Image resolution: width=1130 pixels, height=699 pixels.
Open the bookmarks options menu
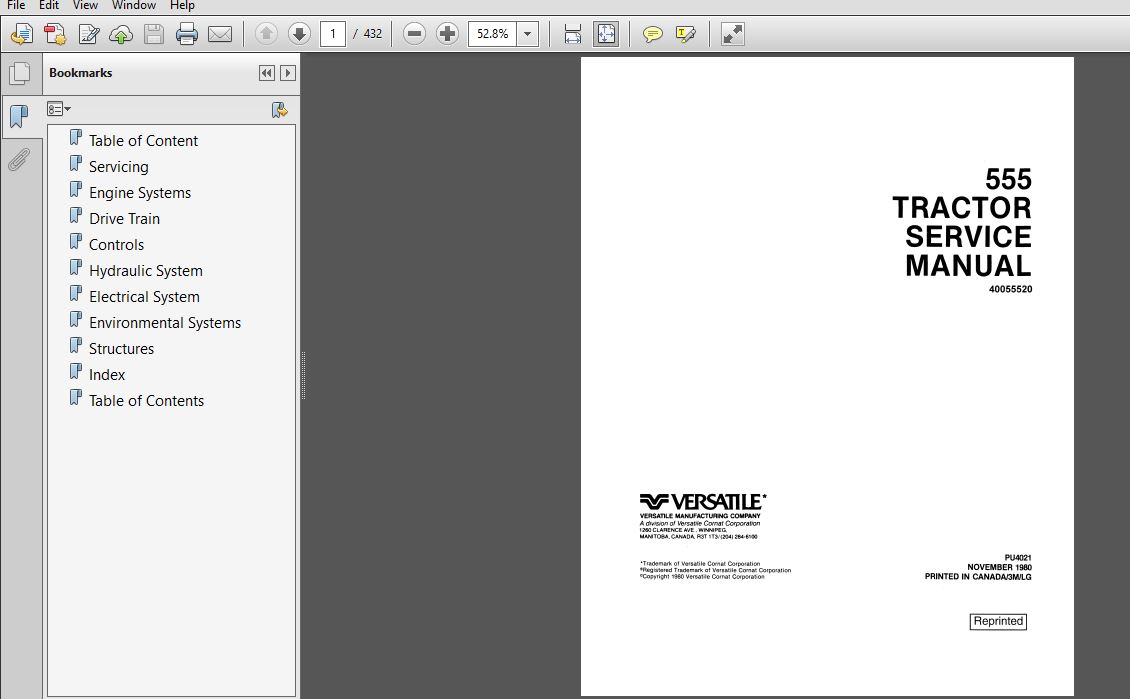58,109
